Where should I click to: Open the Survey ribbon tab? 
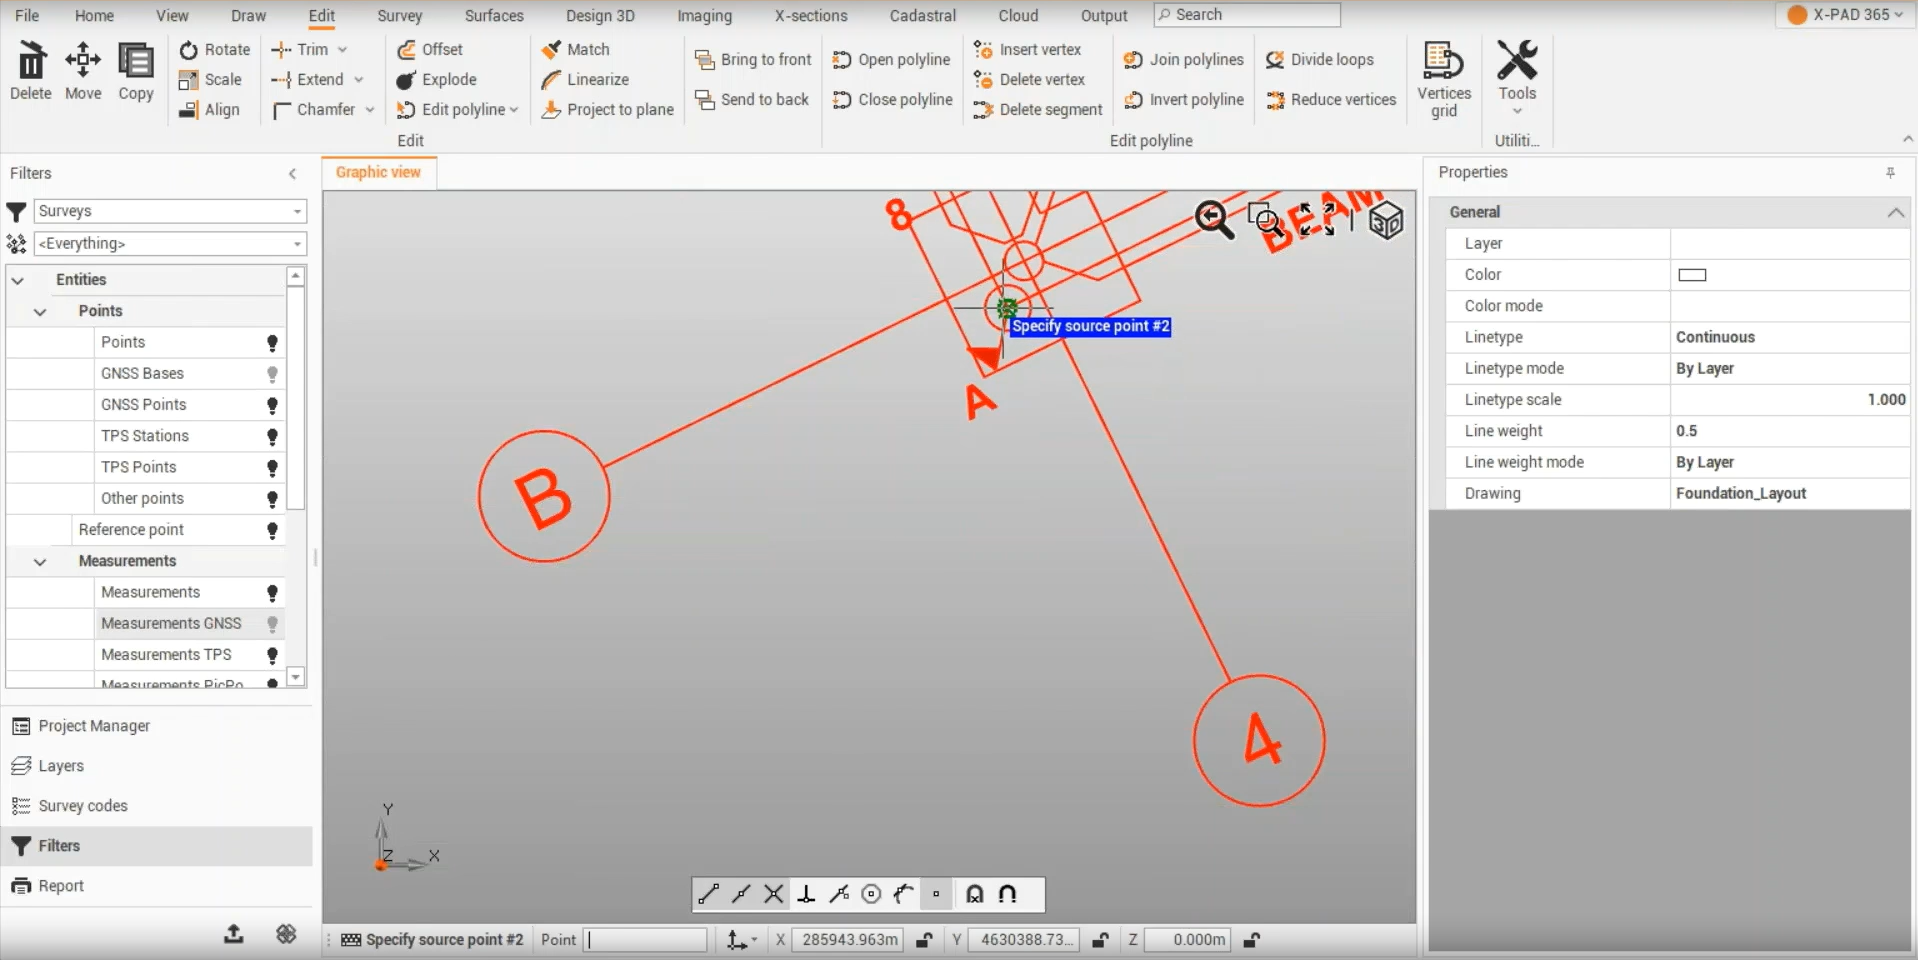(x=400, y=16)
